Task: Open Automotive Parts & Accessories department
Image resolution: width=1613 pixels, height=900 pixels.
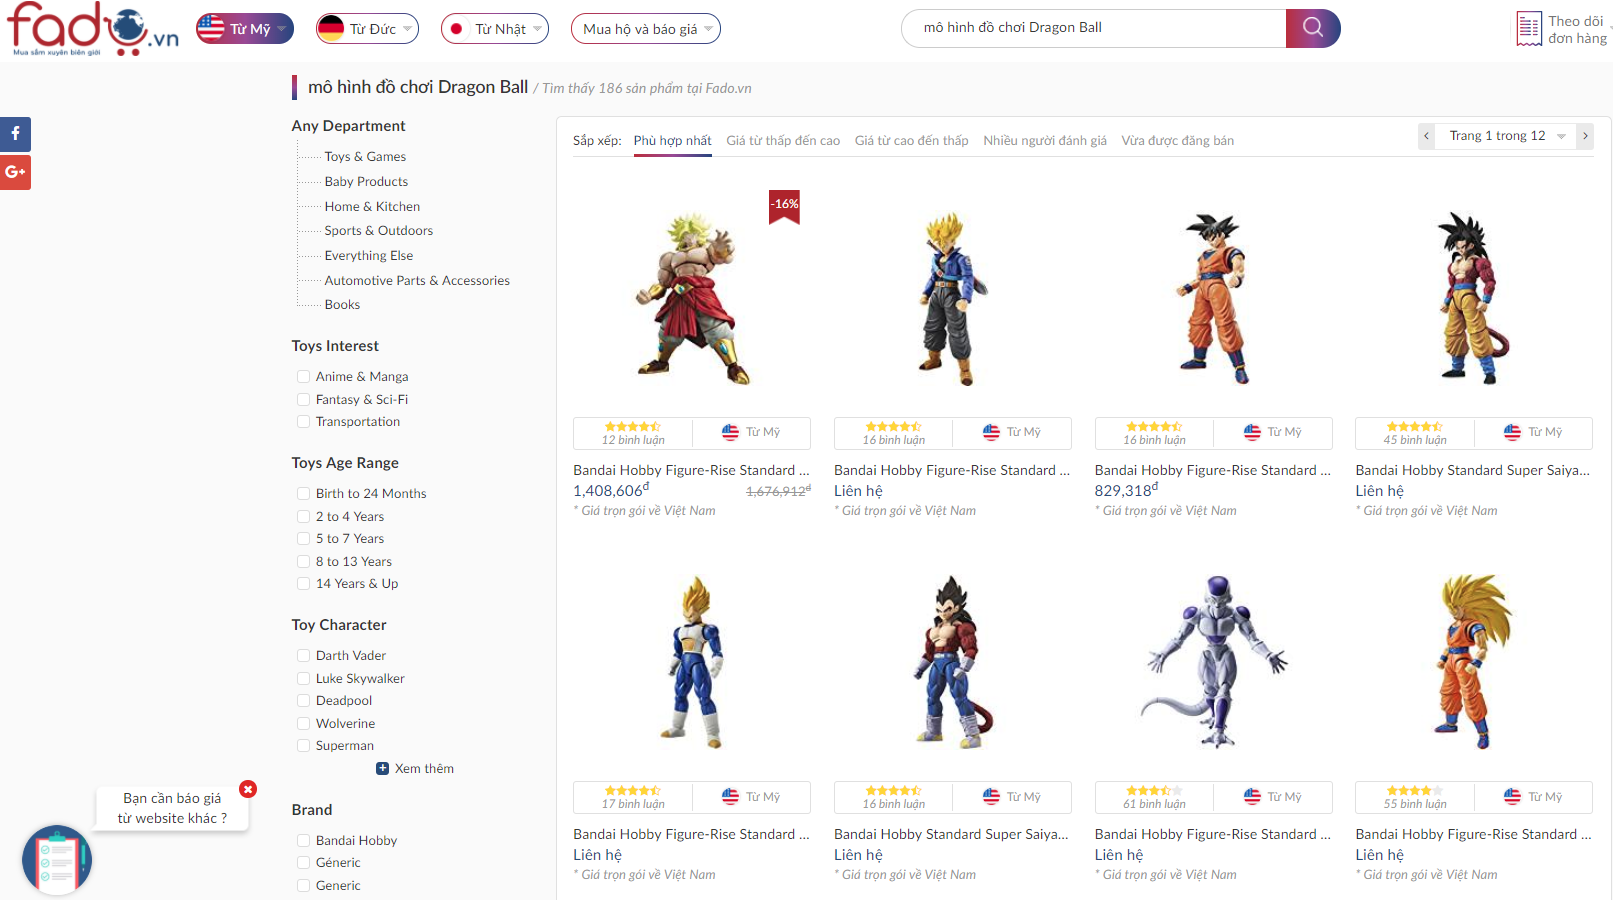Action: click(x=417, y=281)
